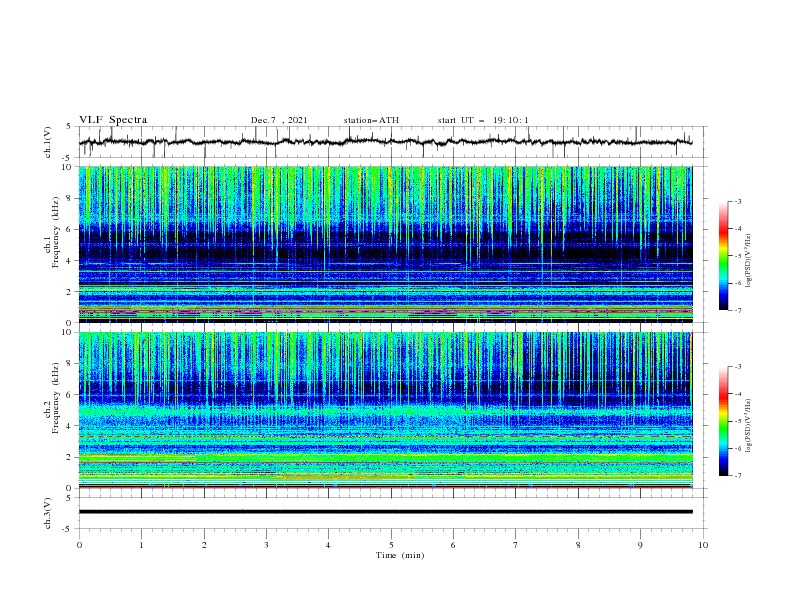Select the ch.1 voltage waveform trace
Viewport: 792px width, 612px height.
[385, 142]
